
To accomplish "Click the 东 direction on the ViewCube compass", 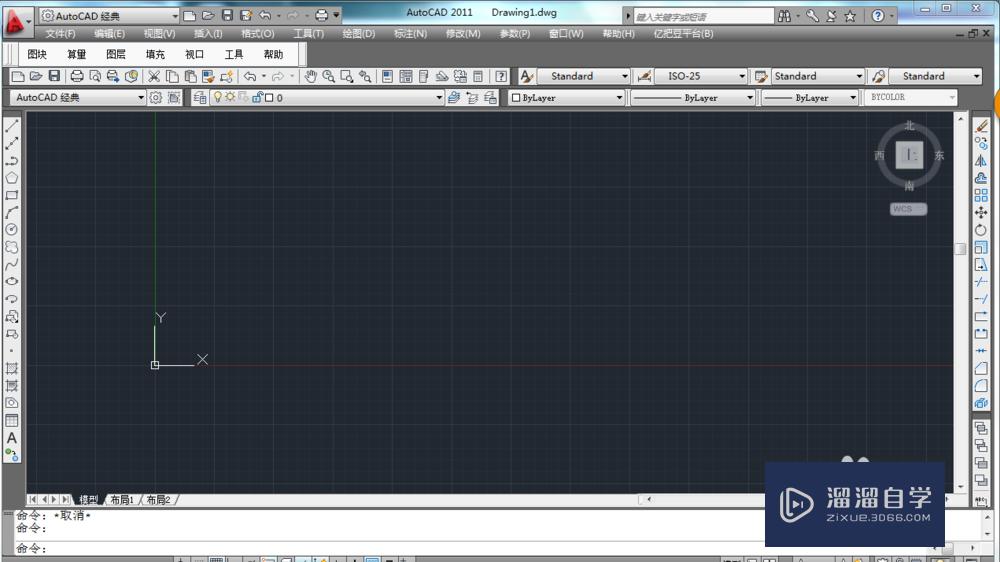I will [x=939, y=156].
